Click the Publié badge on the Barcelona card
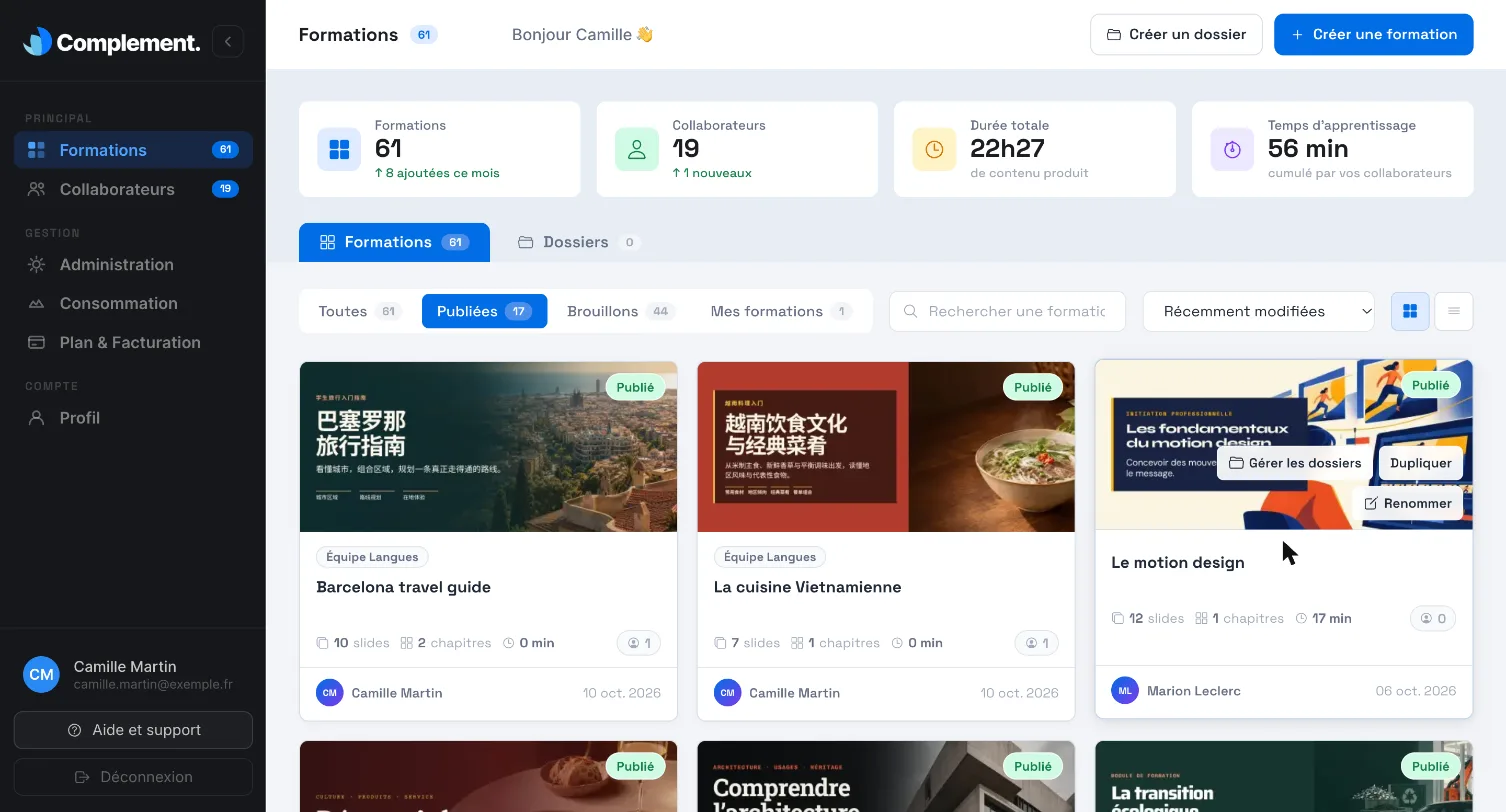This screenshot has height=812, width=1506. [635, 387]
